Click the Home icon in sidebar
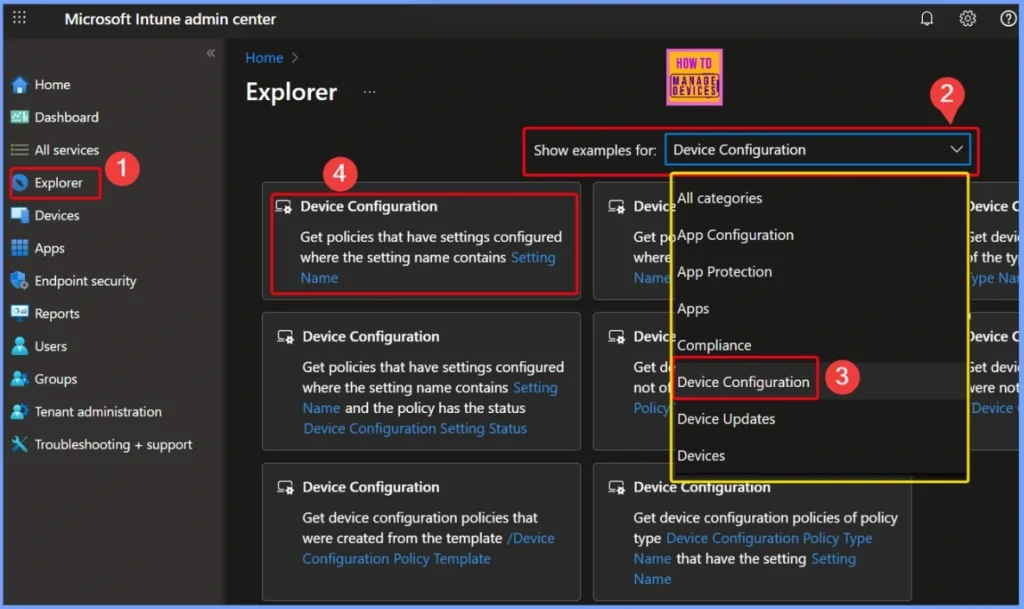This screenshot has height=609, width=1024. [20, 85]
